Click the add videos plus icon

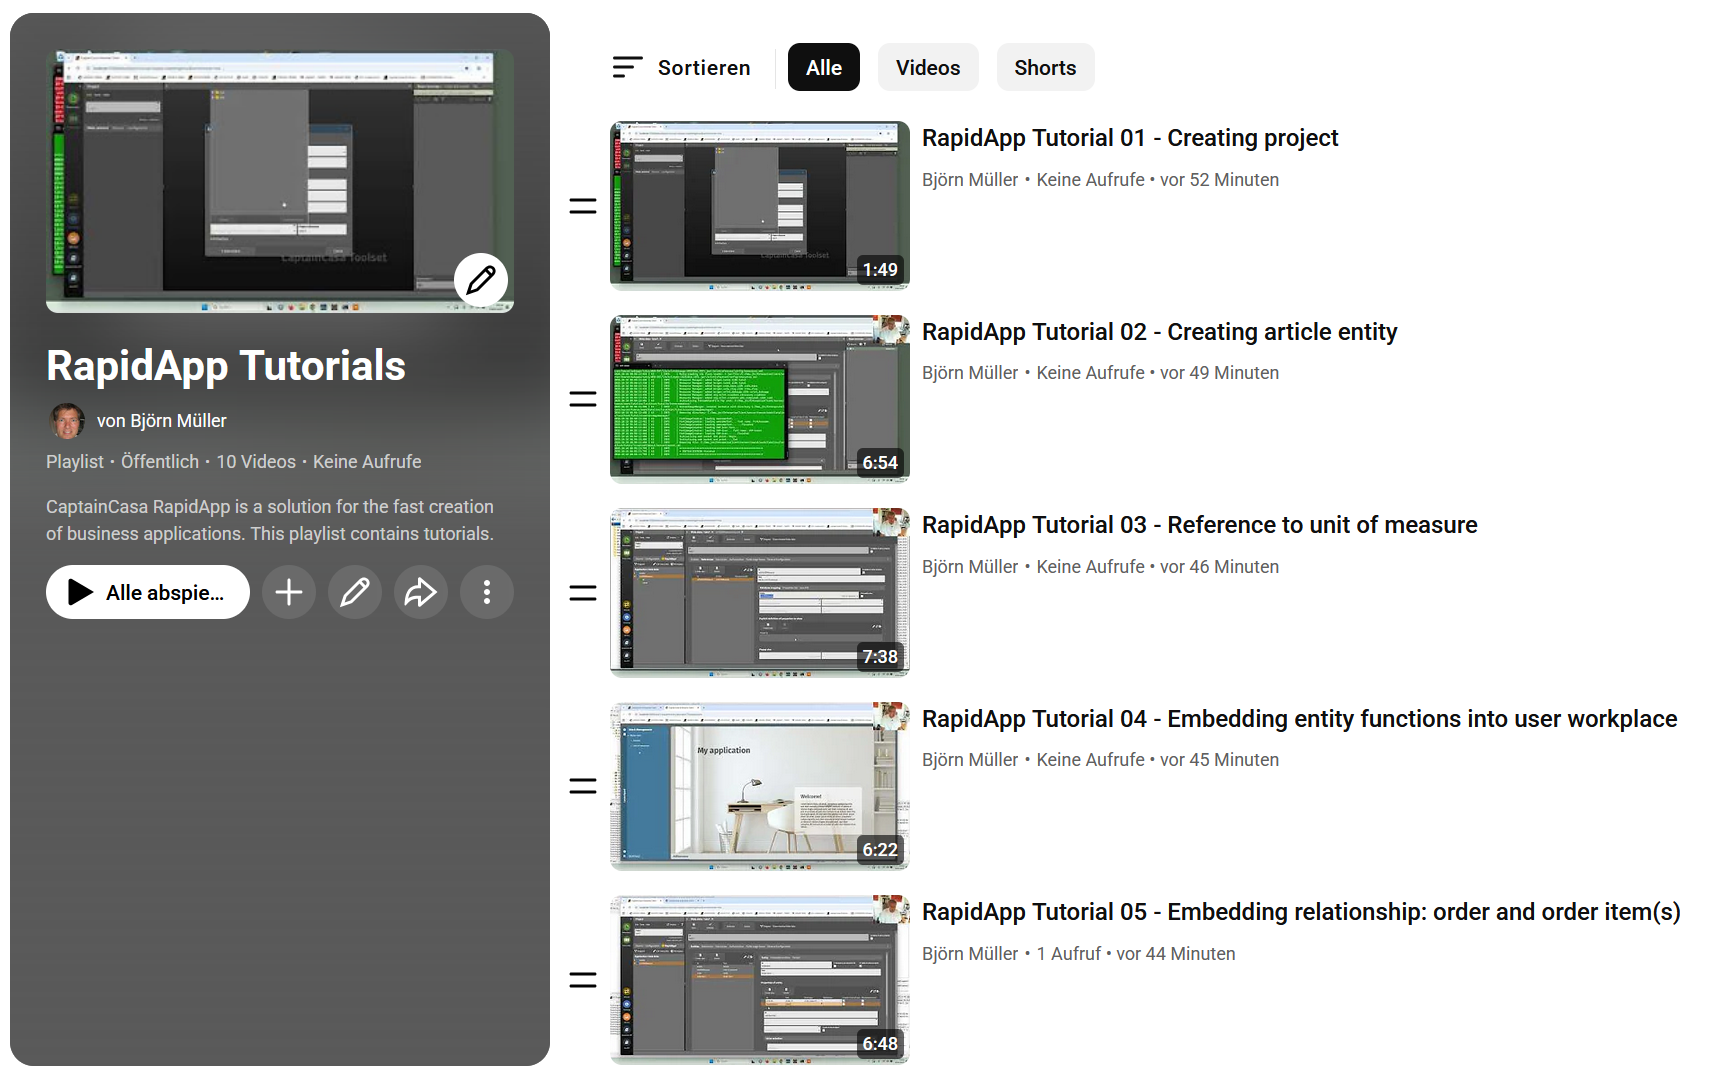289,593
